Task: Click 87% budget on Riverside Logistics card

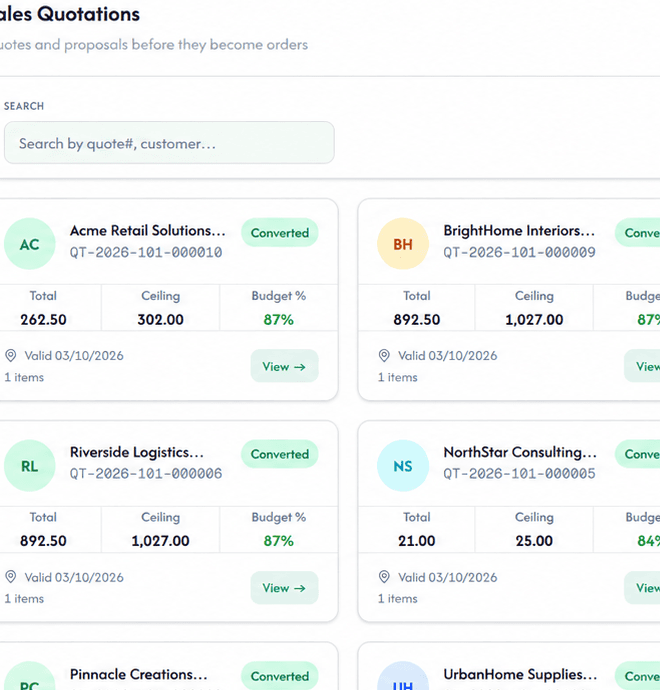Action: click(279, 541)
